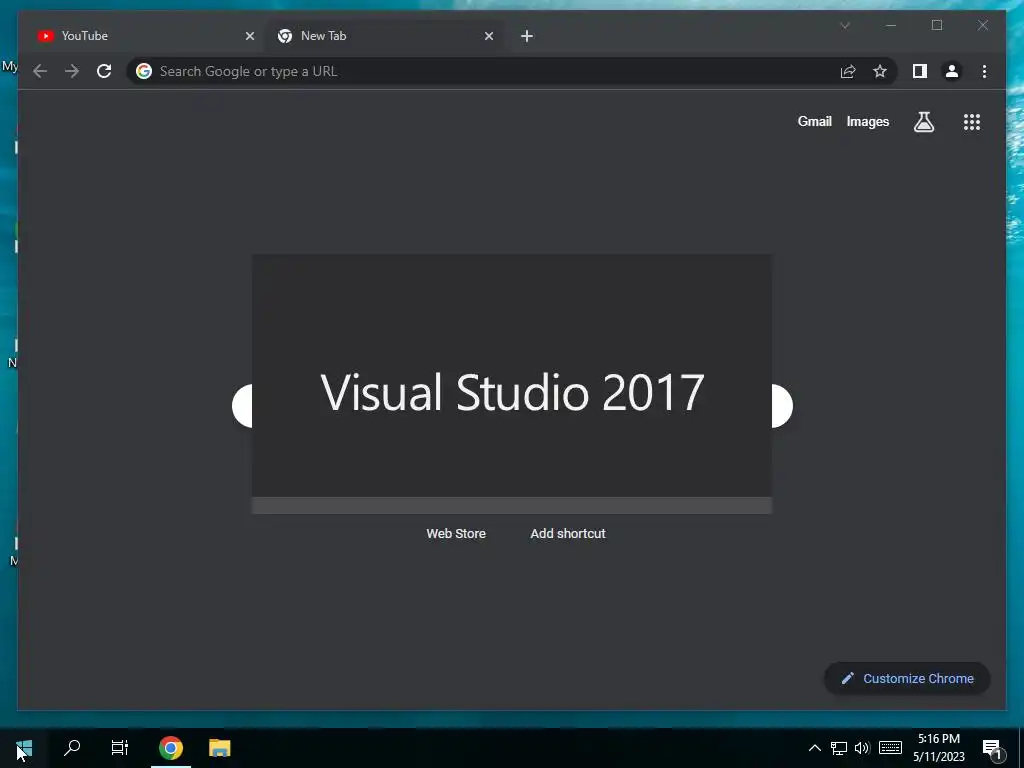Maximize the Chrome window
Screen dimensions: 1024x768
pyautogui.click(x=936, y=25)
